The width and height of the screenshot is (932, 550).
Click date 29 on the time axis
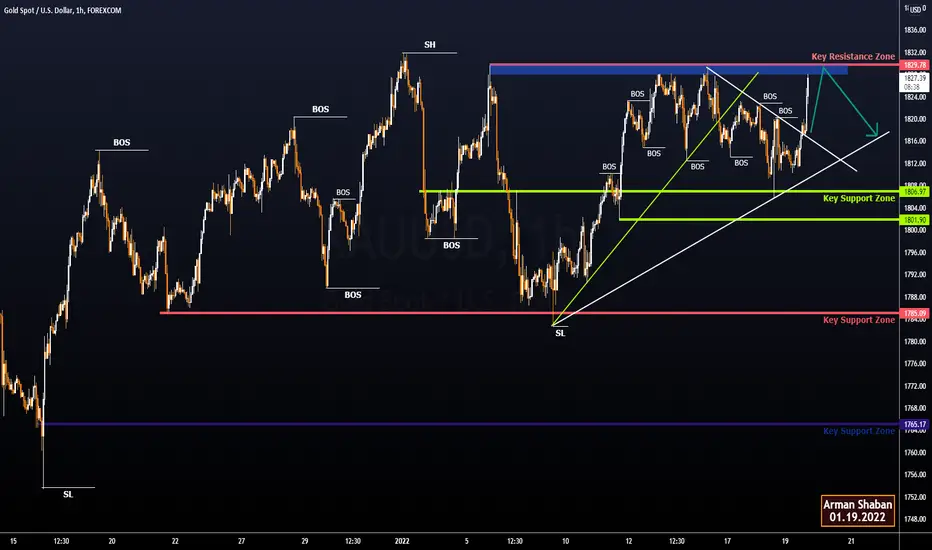tap(304, 541)
